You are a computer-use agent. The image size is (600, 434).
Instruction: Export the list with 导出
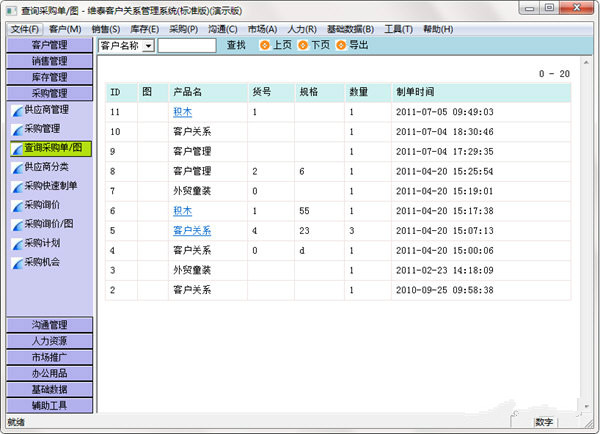point(359,45)
